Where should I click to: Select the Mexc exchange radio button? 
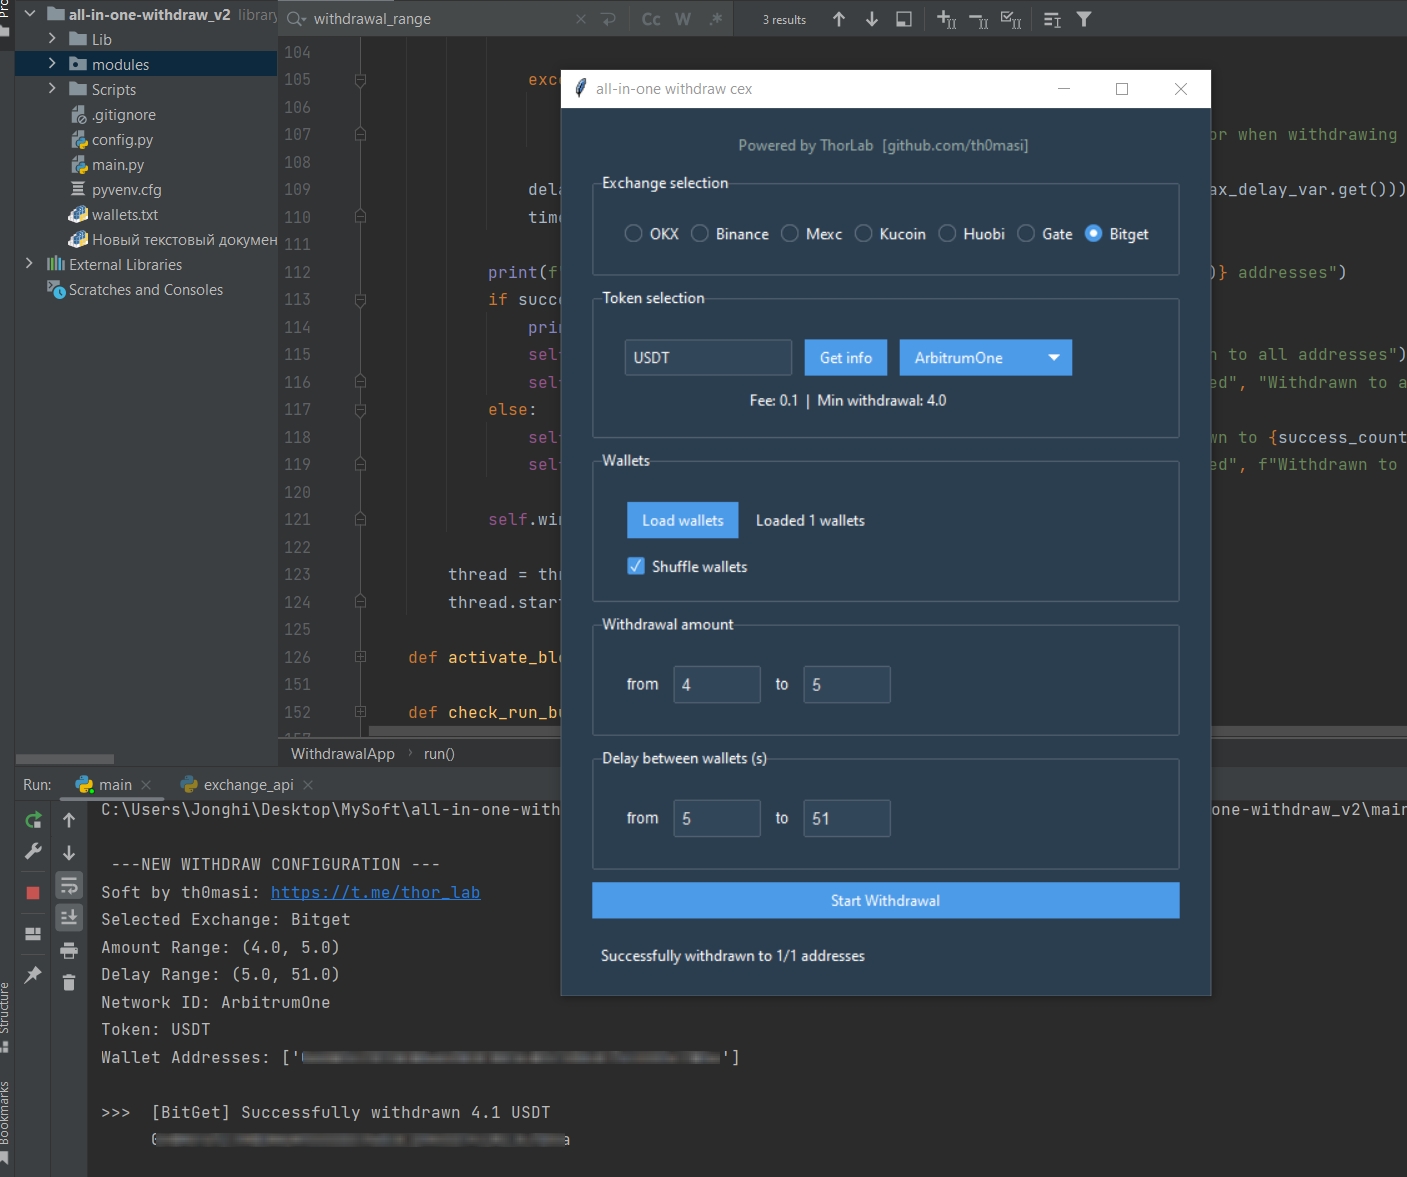(x=790, y=233)
